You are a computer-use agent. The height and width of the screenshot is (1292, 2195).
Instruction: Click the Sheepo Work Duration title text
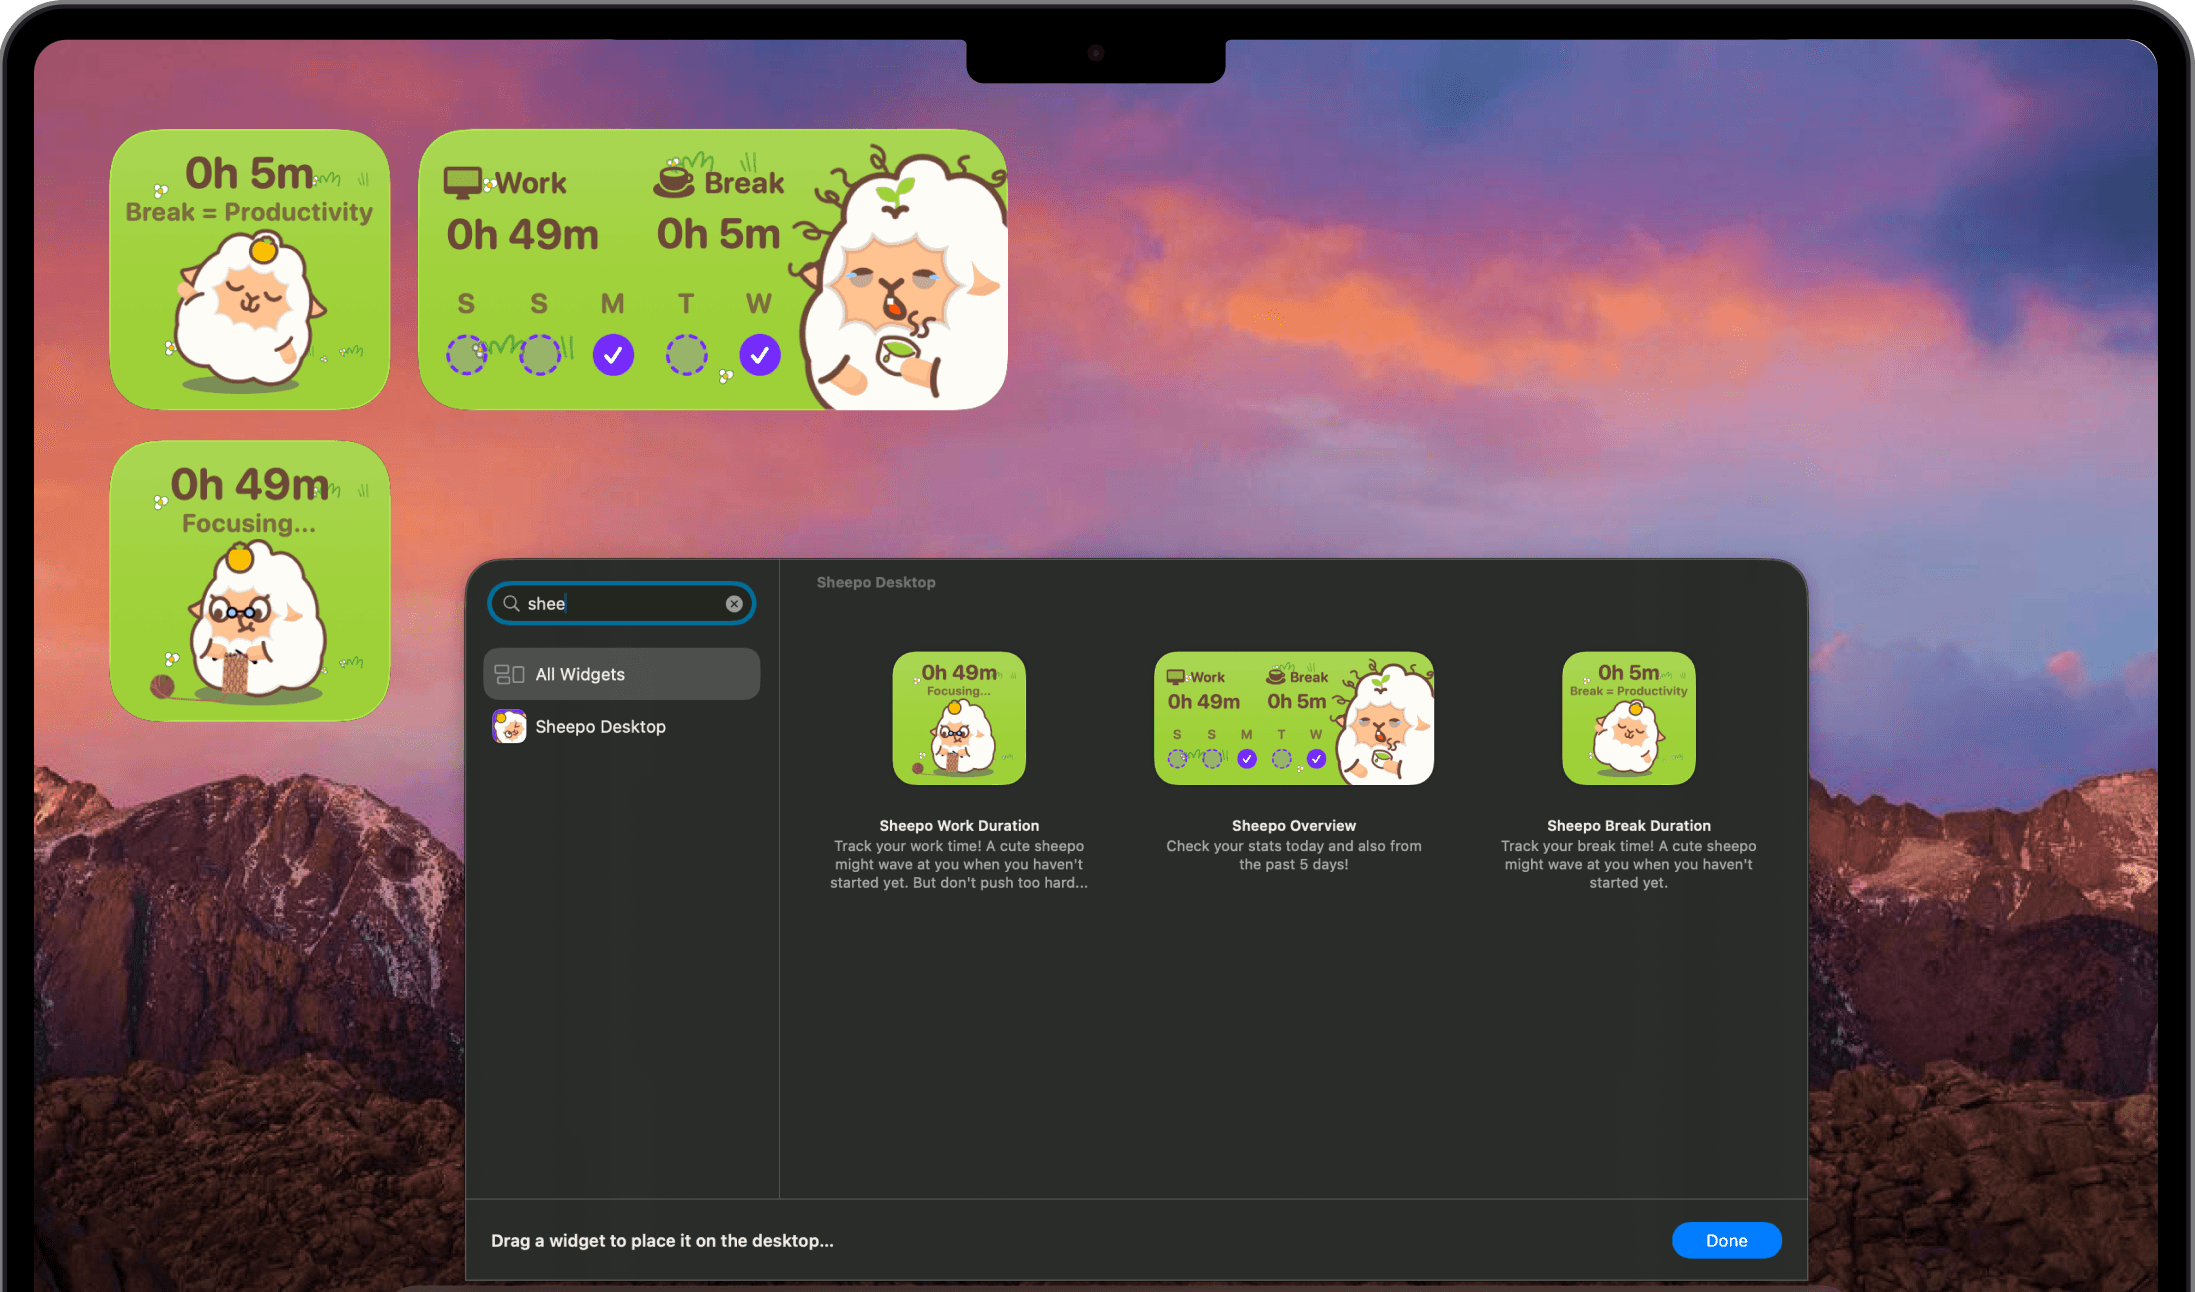[x=958, y=826]
